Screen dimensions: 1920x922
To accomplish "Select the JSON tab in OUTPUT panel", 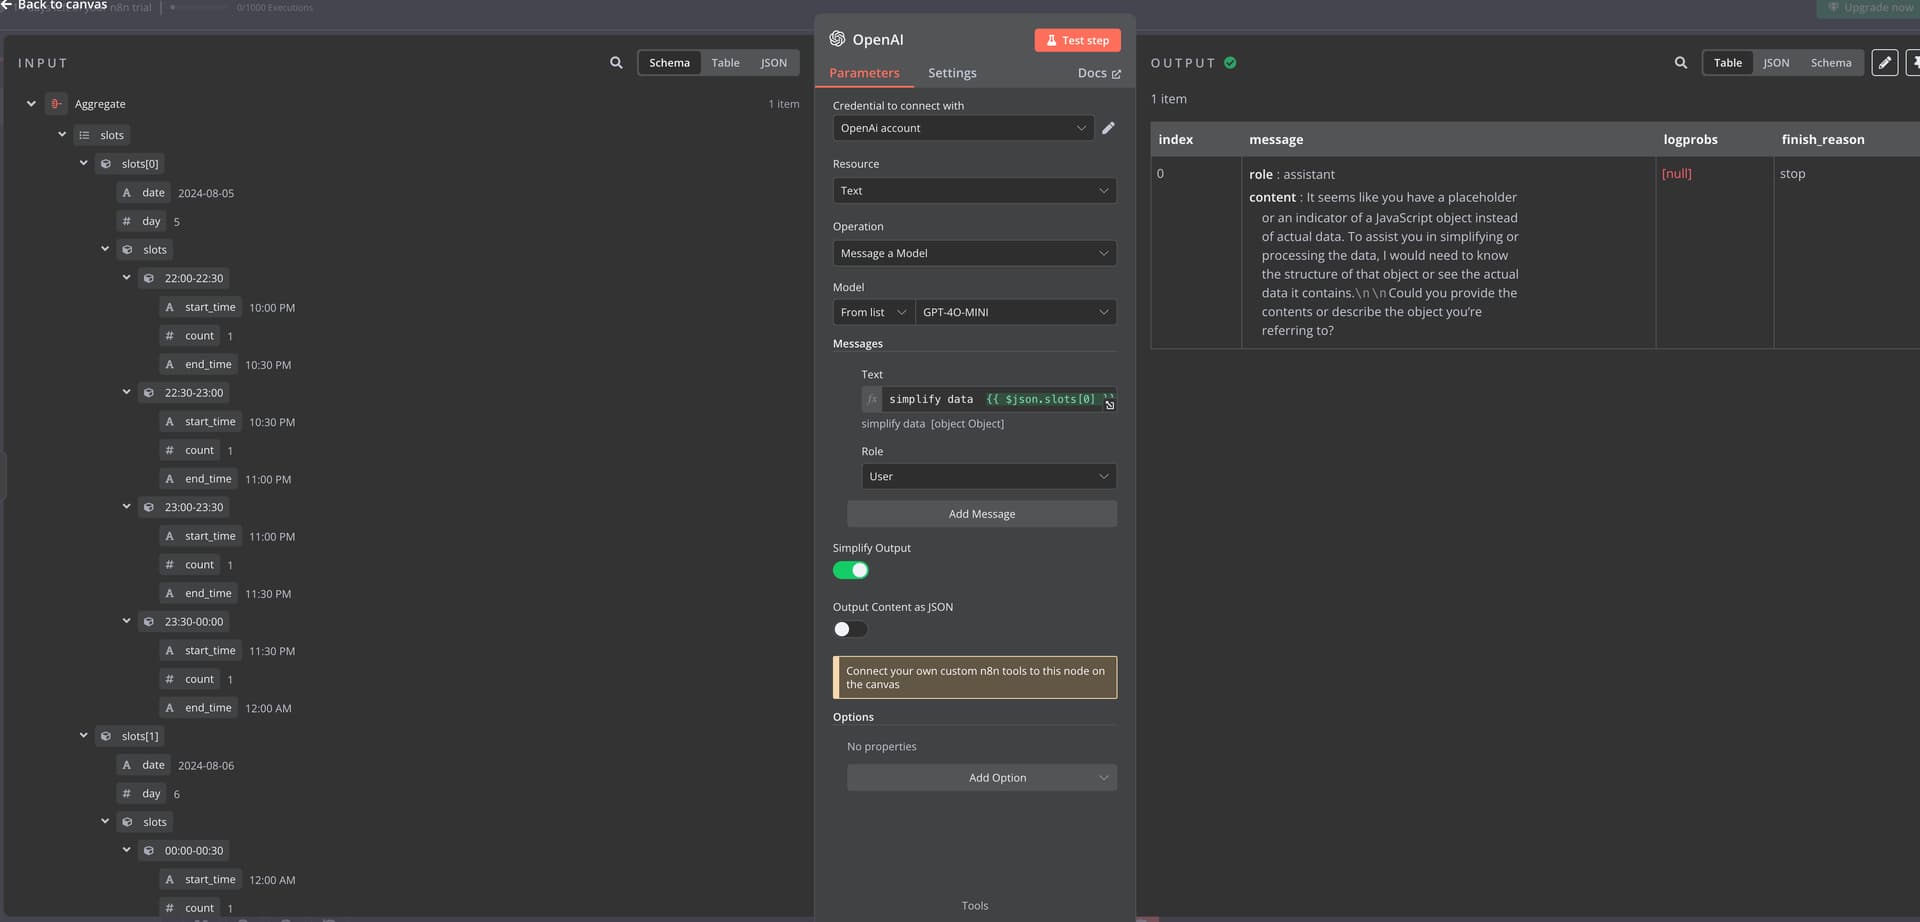I will (x=1775, y=63).
